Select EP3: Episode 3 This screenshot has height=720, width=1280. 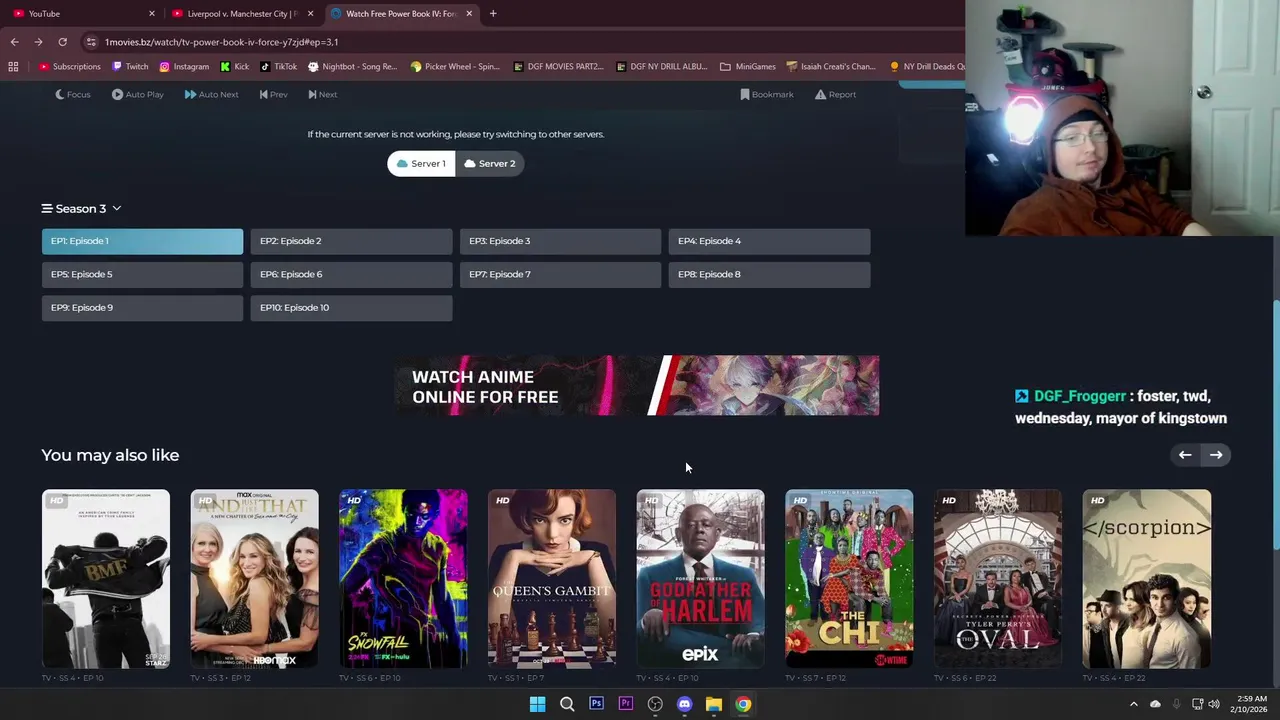point(560,241)
